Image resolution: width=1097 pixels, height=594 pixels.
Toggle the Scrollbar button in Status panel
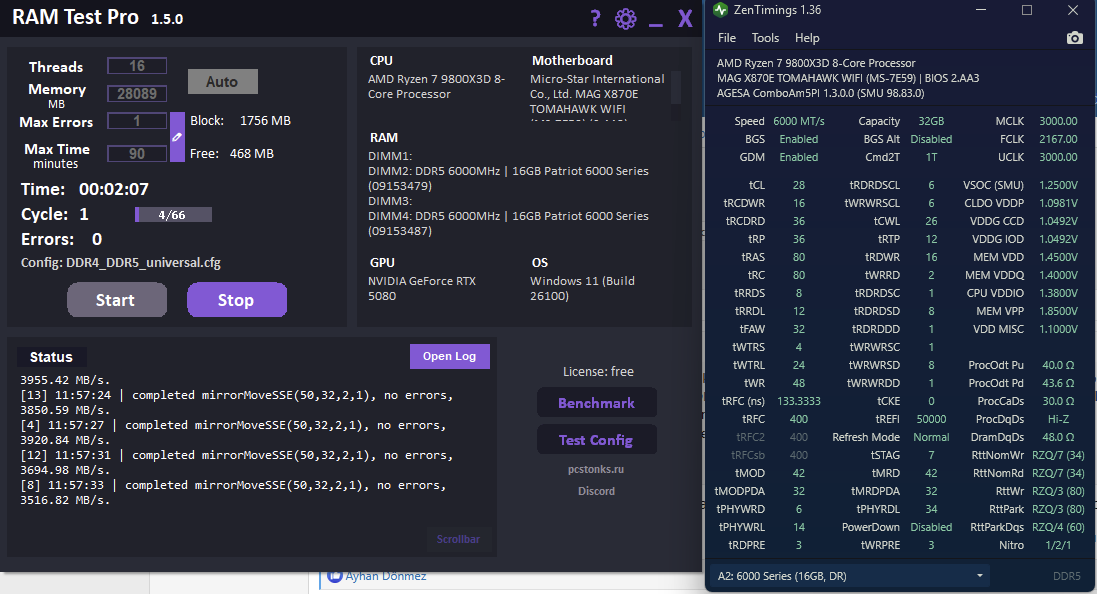coord(458,539)
